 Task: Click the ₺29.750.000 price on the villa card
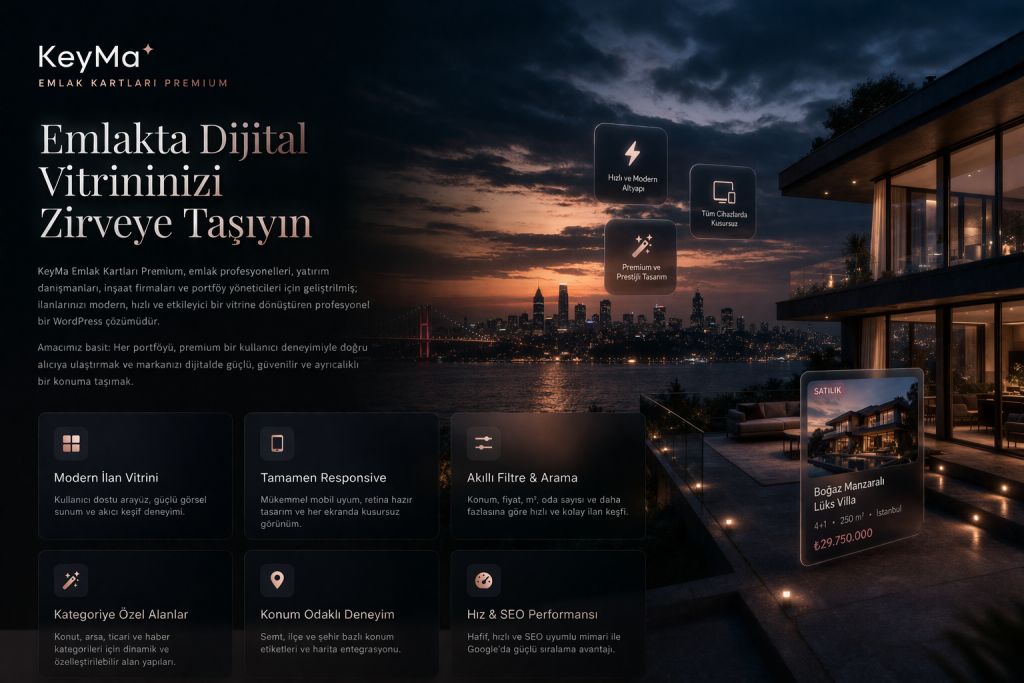point(843,534)
